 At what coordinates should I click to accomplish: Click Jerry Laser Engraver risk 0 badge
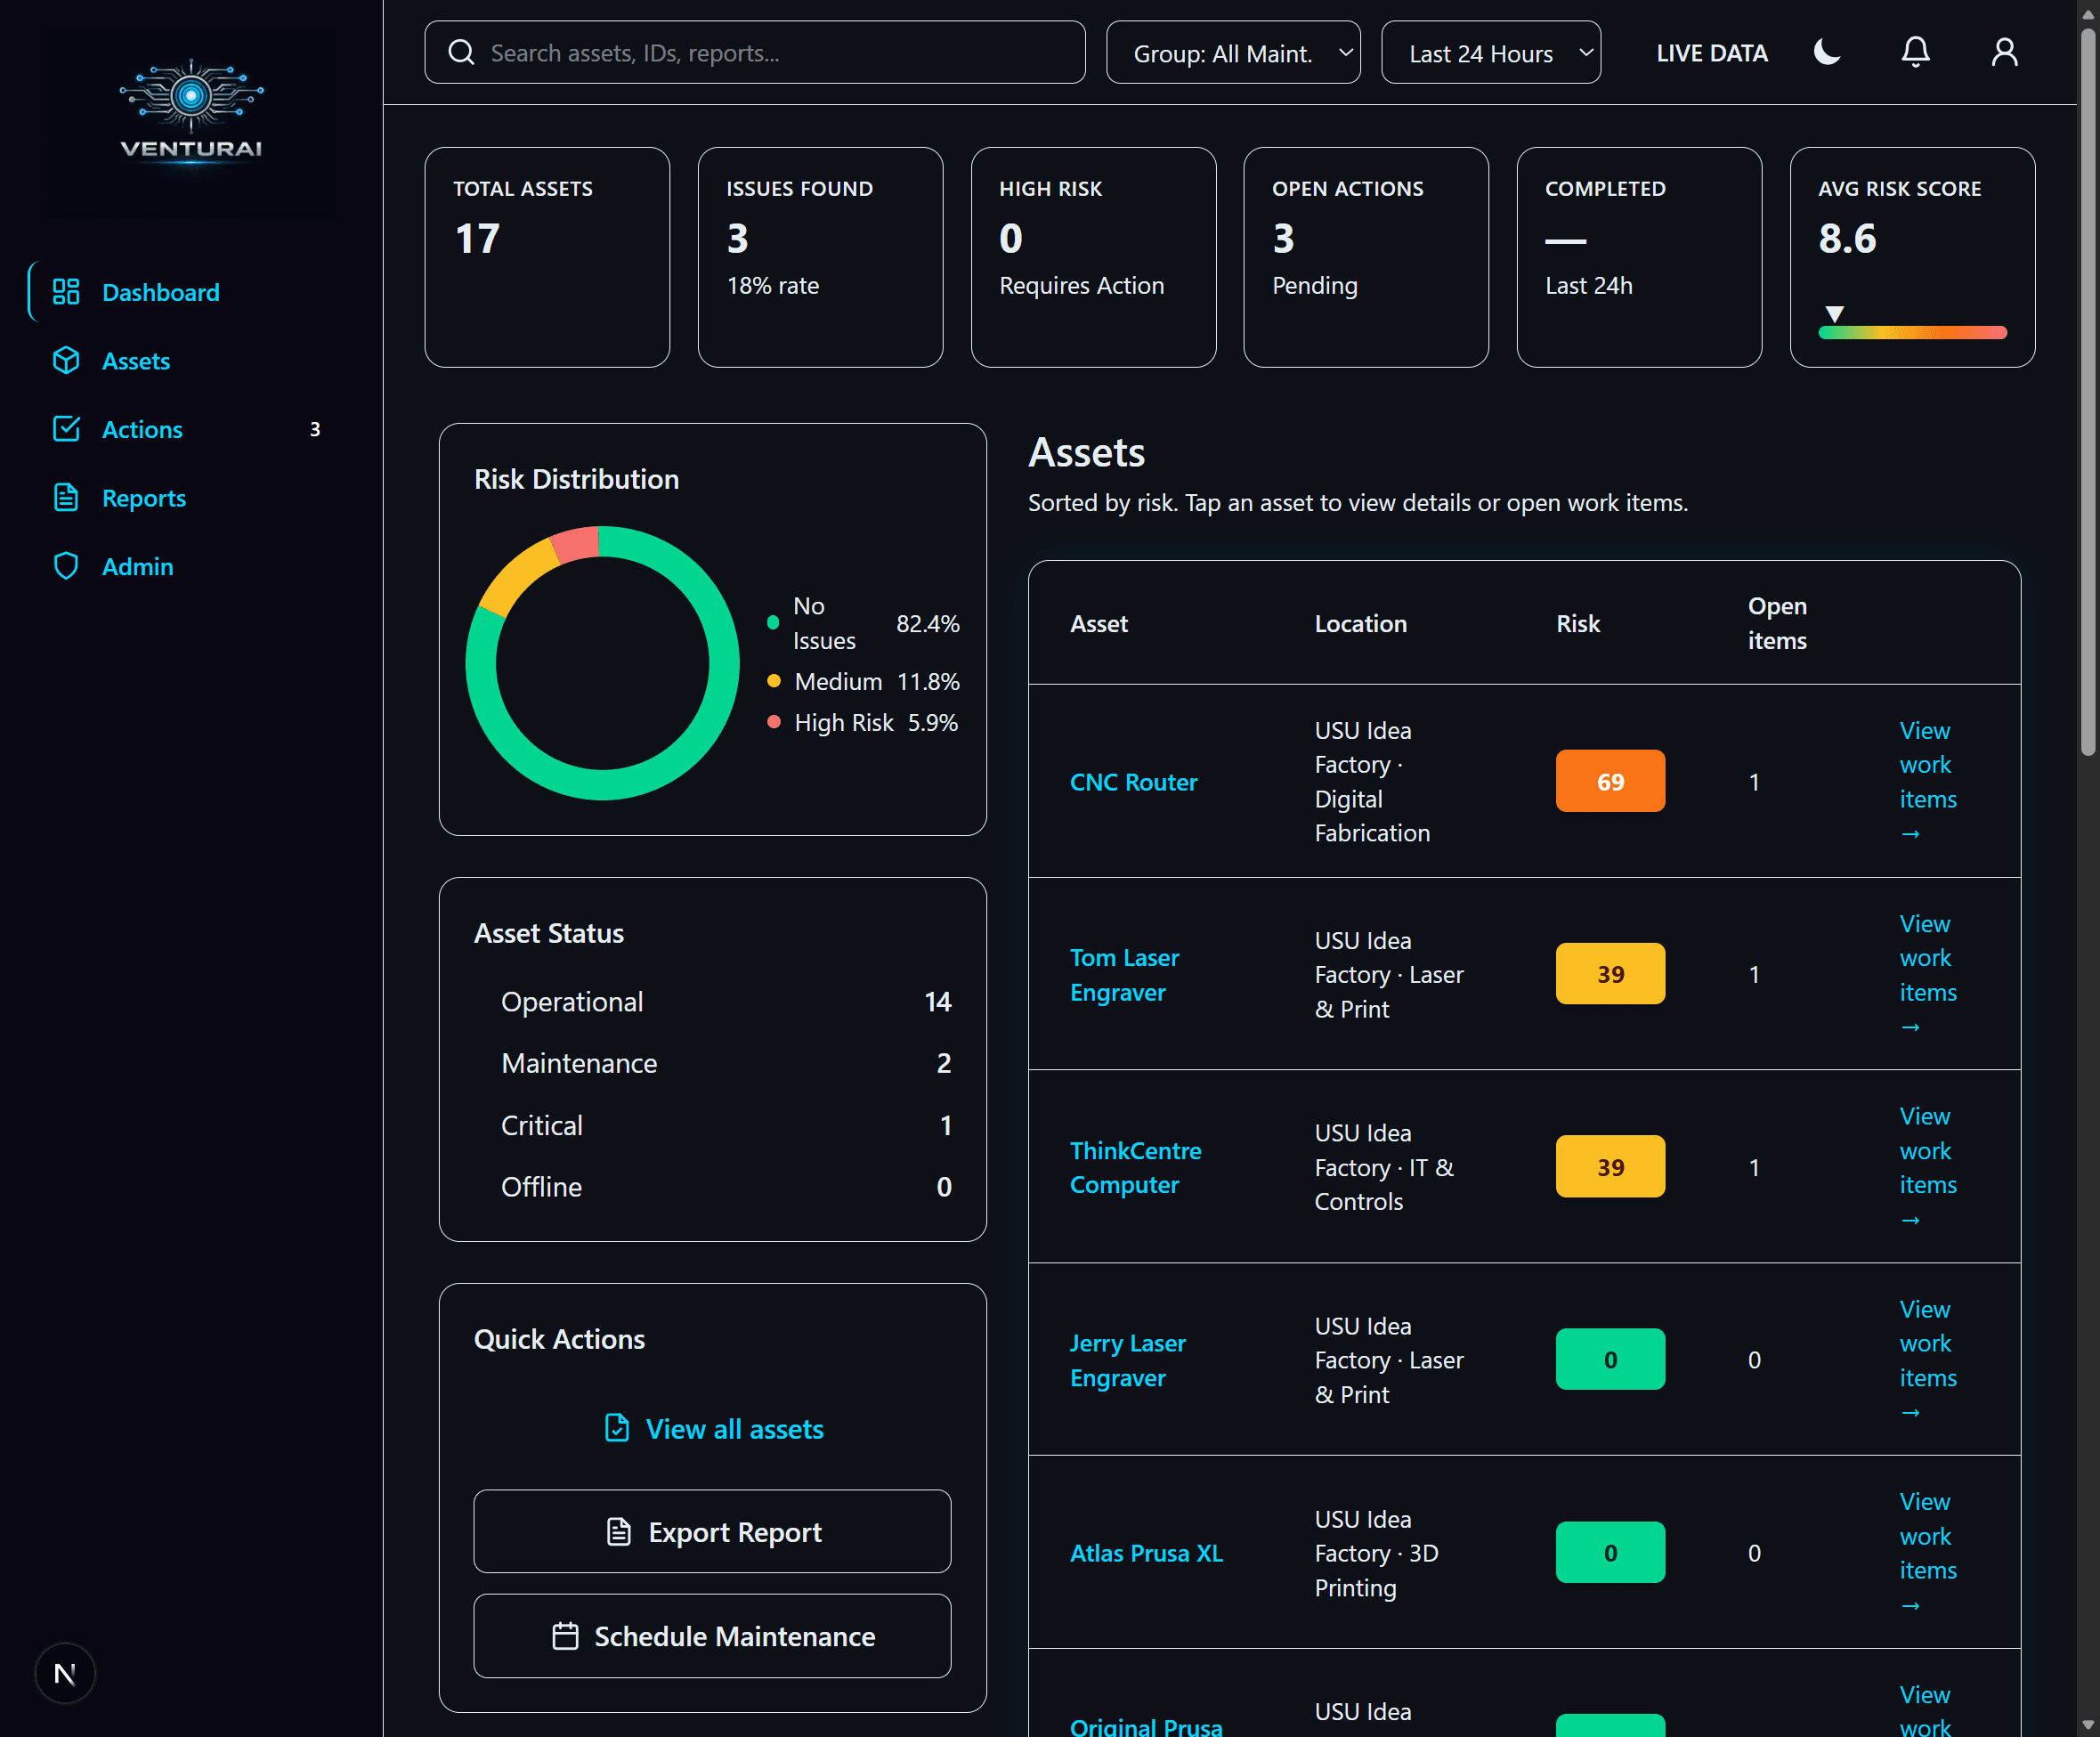[x=1610, y=1359]
